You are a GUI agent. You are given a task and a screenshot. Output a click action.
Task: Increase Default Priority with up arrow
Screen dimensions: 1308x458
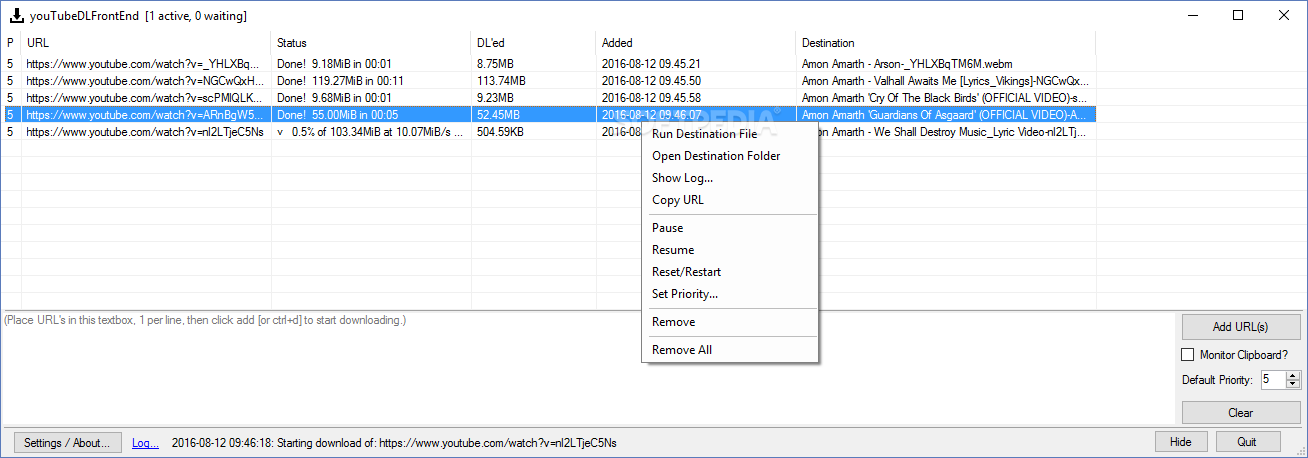(1293, 375)
